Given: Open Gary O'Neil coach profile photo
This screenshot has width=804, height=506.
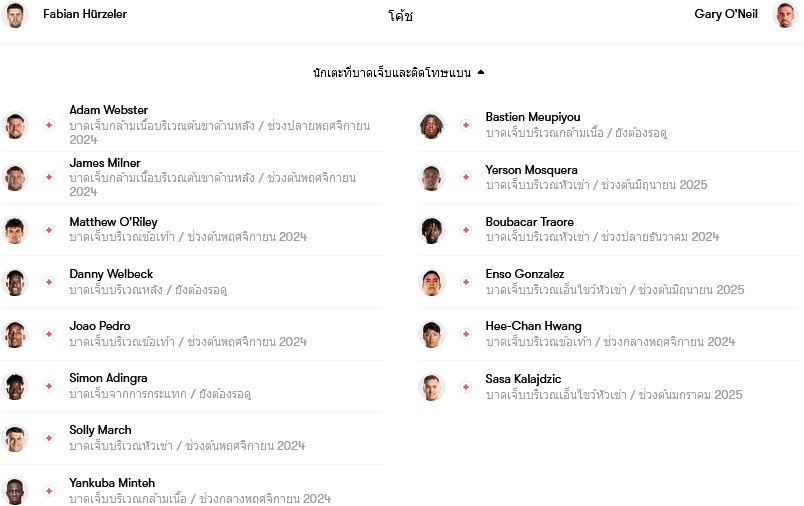Looking at the screenshot, I should click(x=785, y=15).
